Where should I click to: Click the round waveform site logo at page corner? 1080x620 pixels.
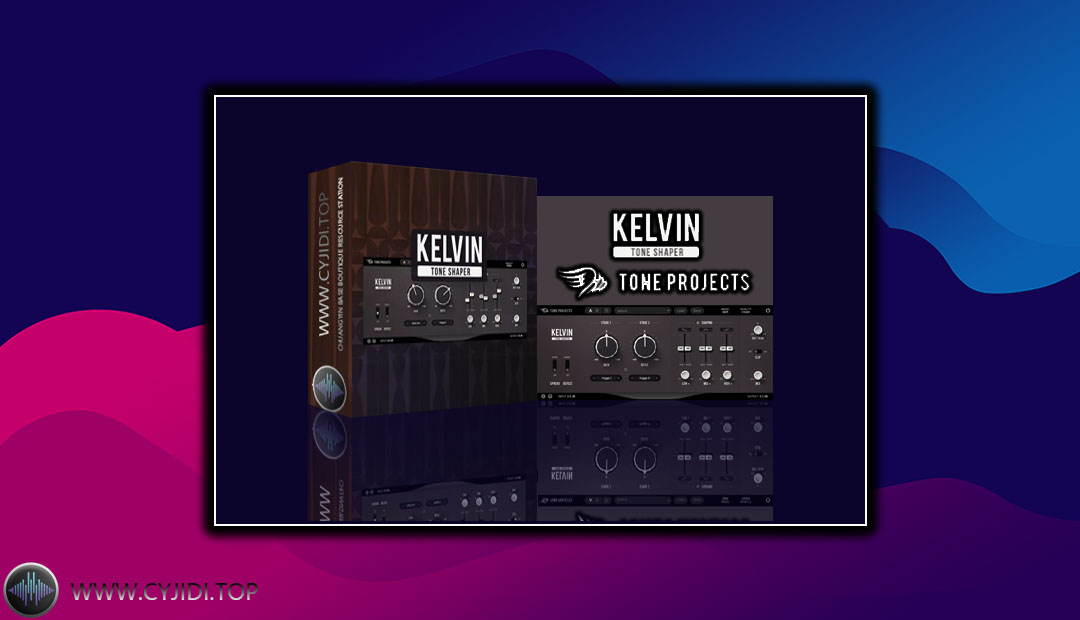(31, 590)
